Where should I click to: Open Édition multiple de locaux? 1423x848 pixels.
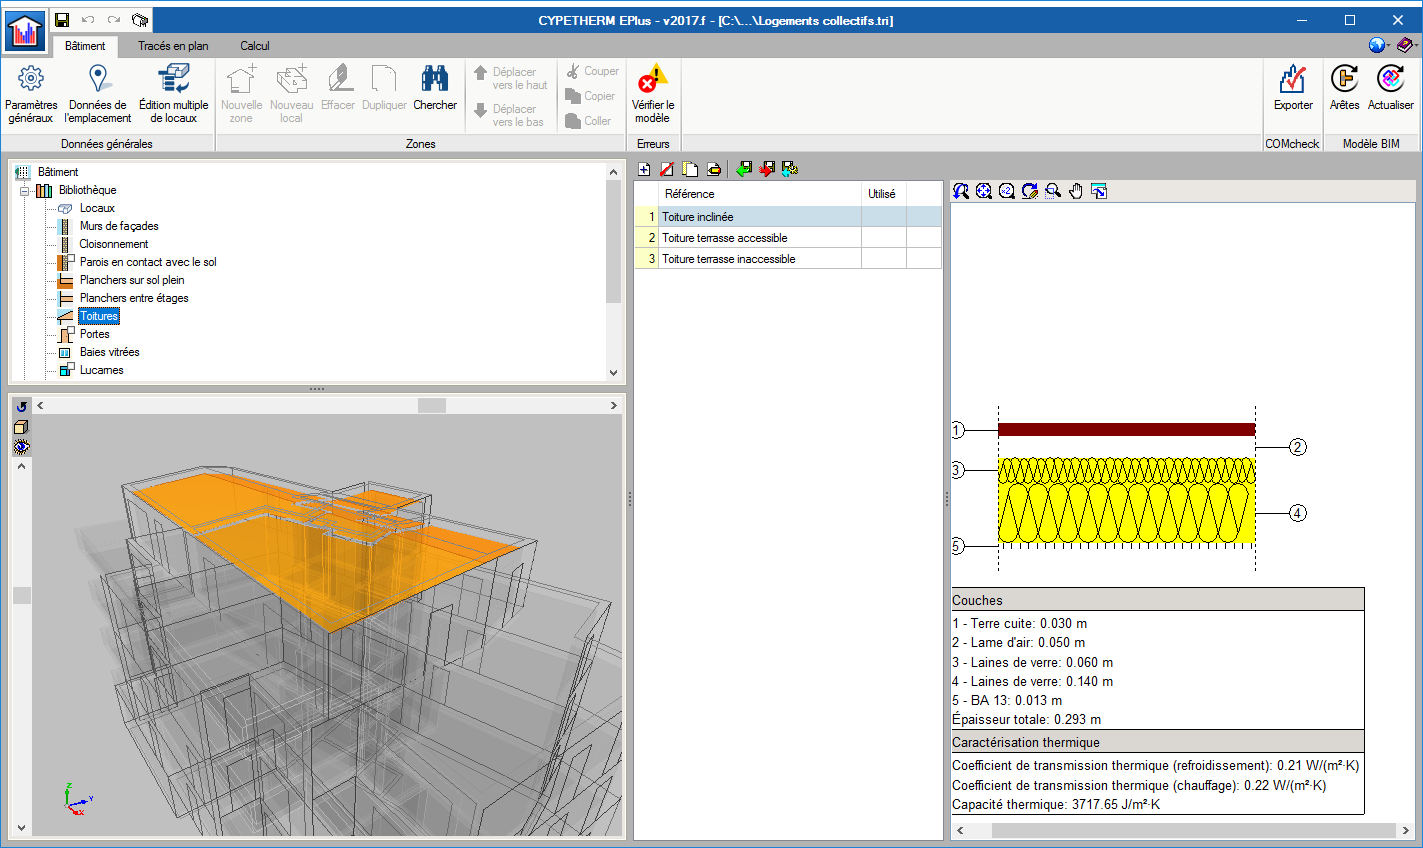(174, 94)
